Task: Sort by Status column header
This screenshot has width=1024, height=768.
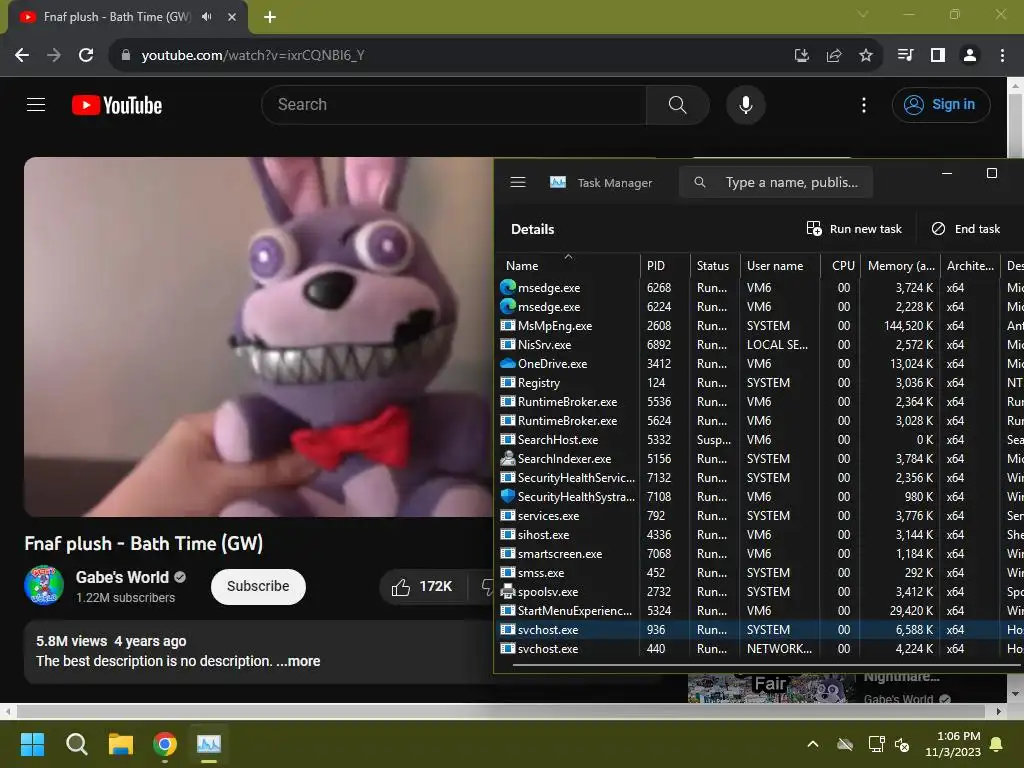Action: (x=714, y=265)
